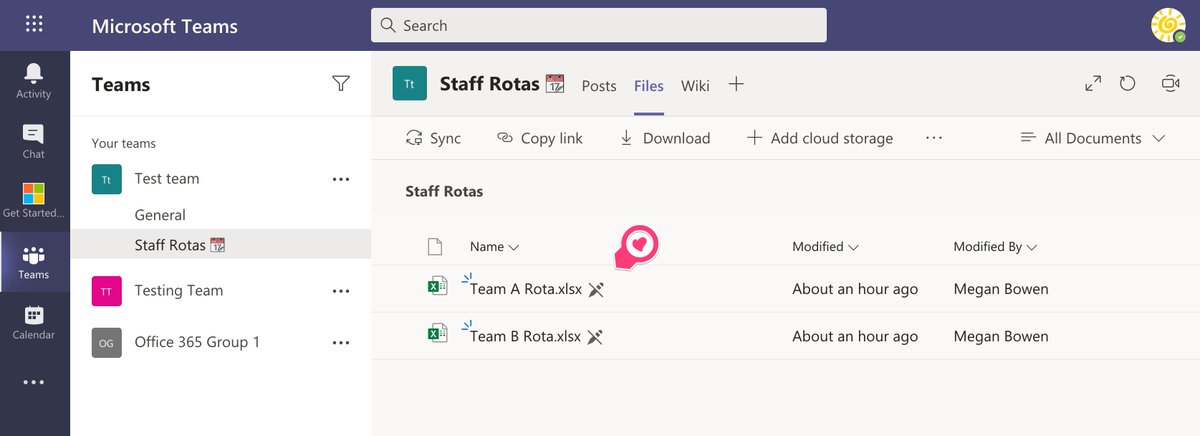Click About an hour ago for Team B Rota

click(855, 336)
